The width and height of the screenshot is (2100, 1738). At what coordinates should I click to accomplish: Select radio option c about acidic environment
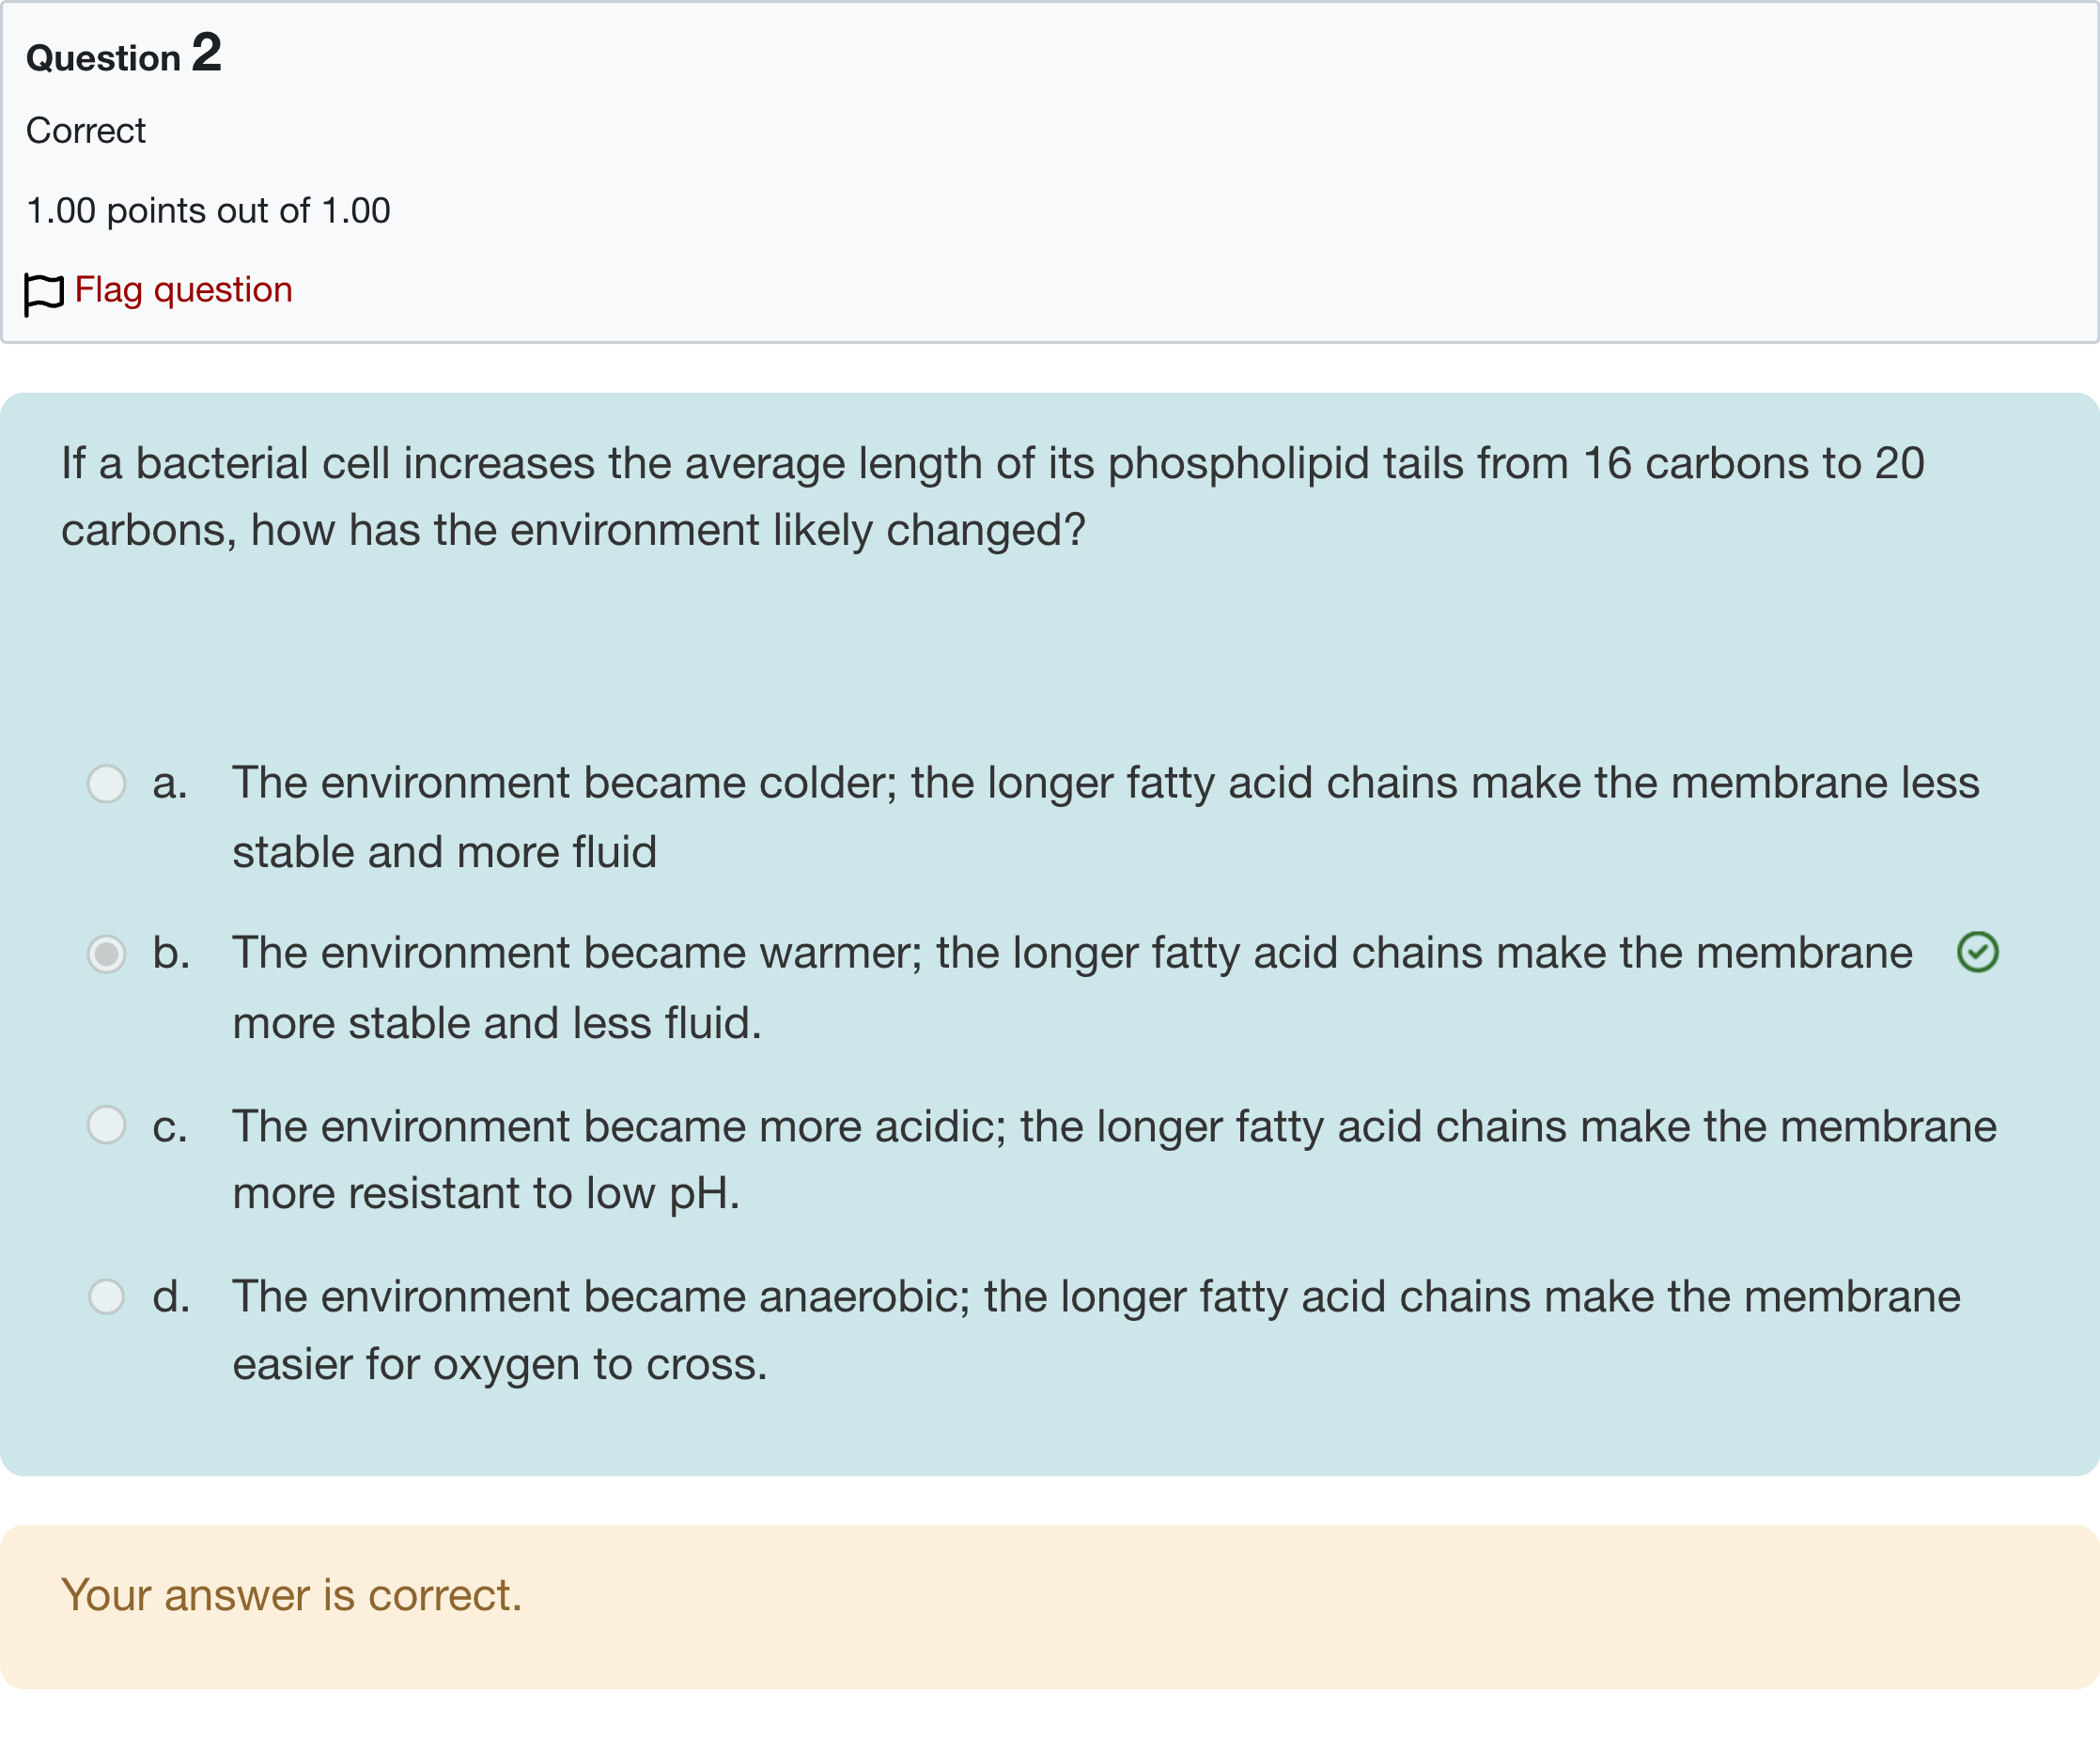(x=107, y=1125)
